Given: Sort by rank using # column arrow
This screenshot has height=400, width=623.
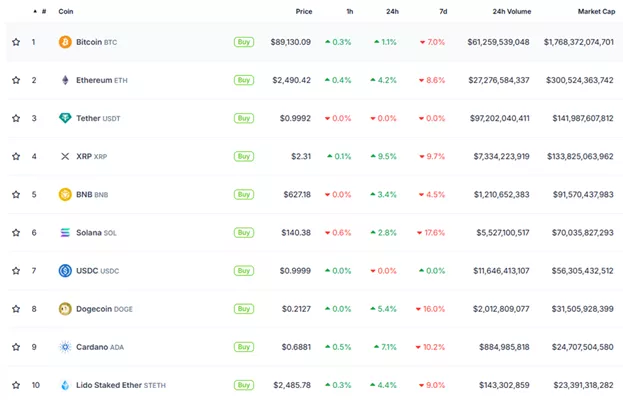Looking at the screenshot, I should point(36,12).
